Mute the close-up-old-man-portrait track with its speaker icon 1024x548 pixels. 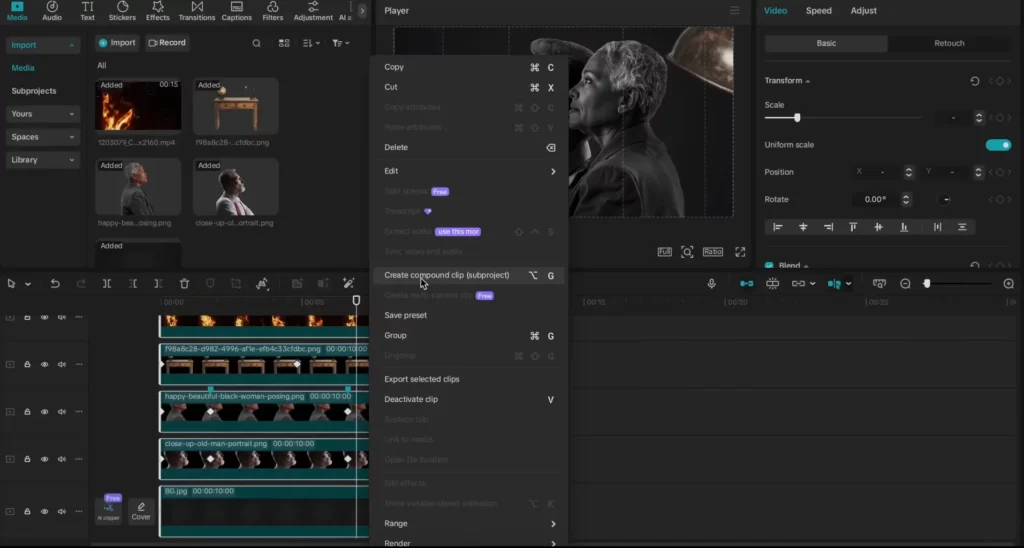[61, 459]
